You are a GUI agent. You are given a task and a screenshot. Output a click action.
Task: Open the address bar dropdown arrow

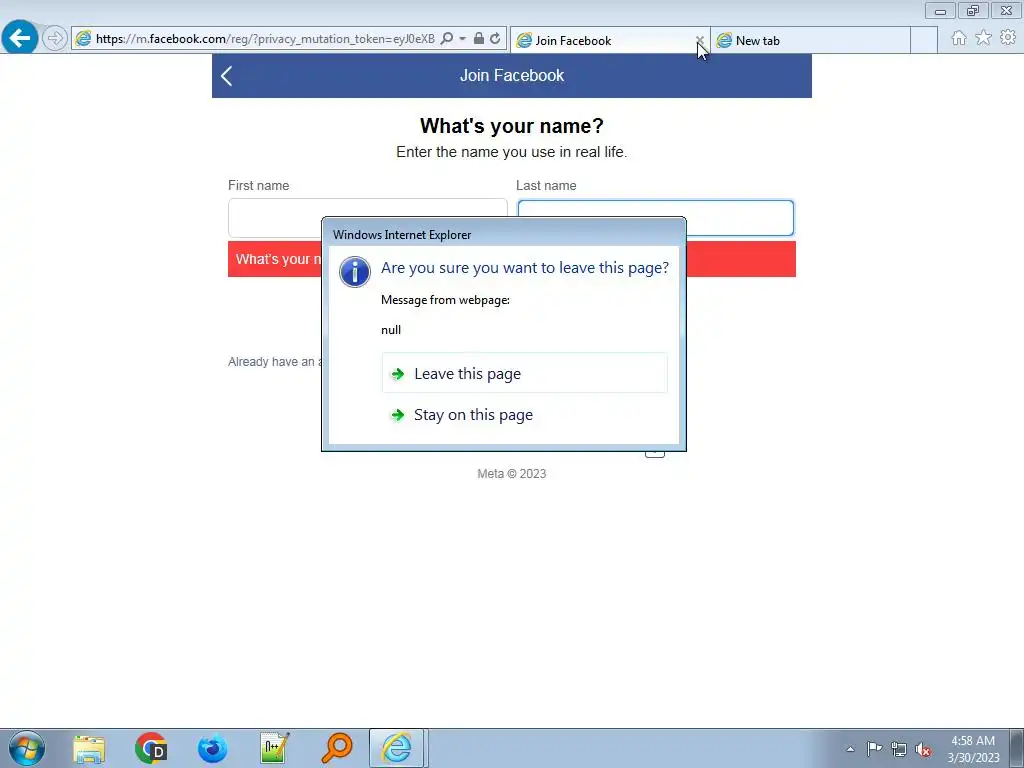pos(462,39)
